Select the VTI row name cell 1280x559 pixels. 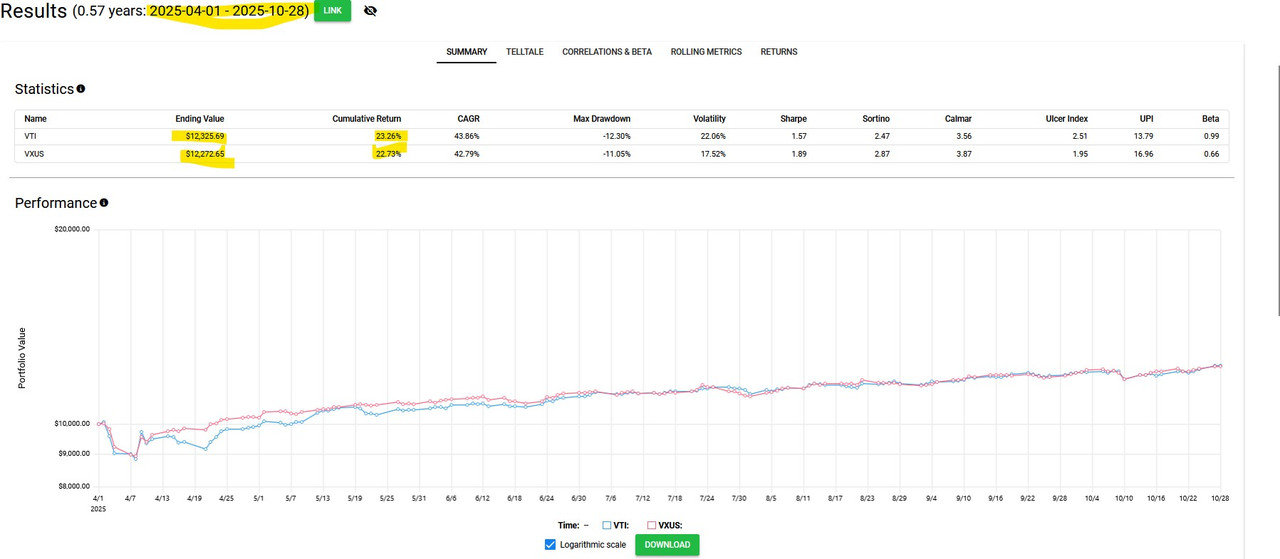(31, 136)
